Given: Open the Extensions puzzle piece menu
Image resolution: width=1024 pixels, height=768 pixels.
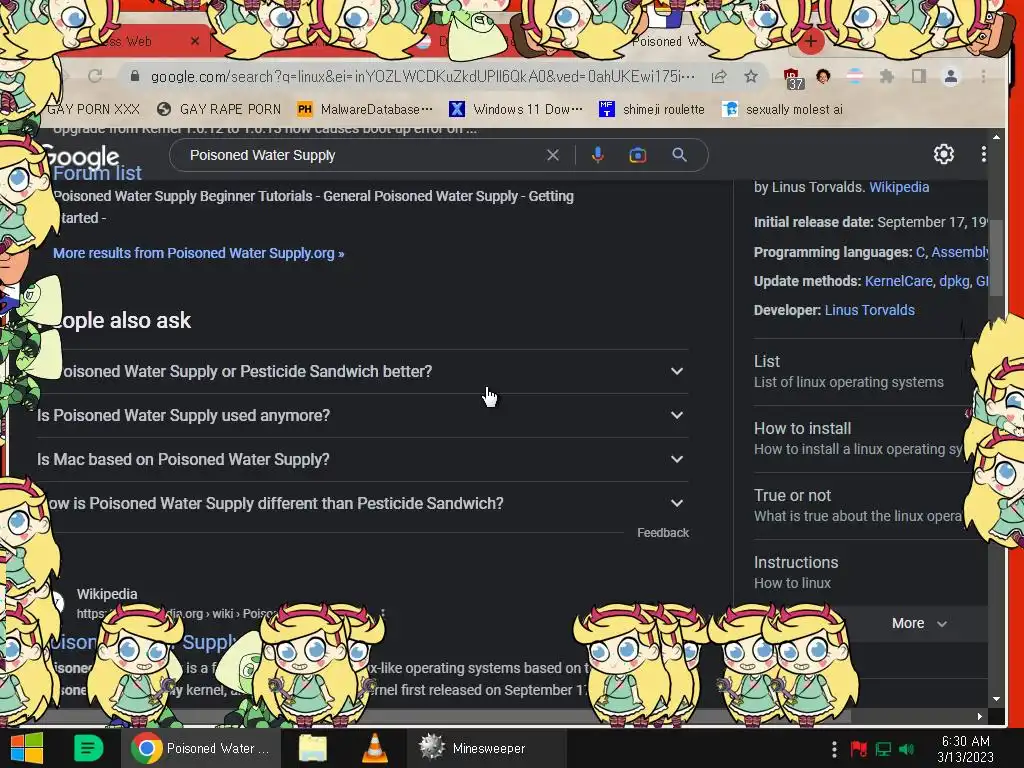Looking at the screenshot, I should pyautogui.click(x=886, y=76).
